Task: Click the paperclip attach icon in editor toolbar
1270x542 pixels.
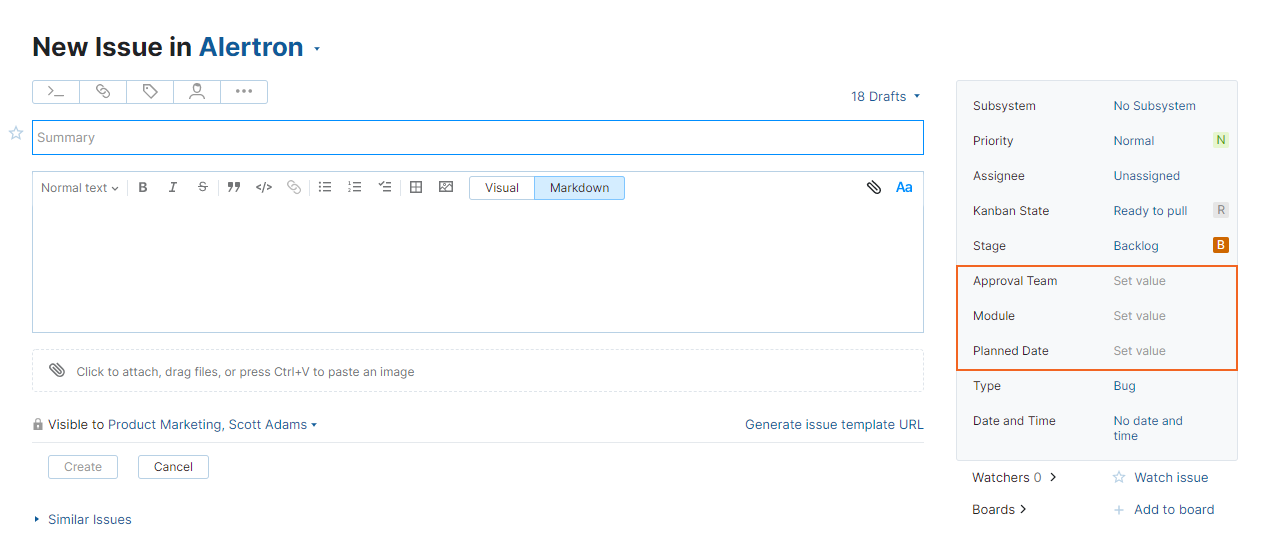Action: (874, 187)
